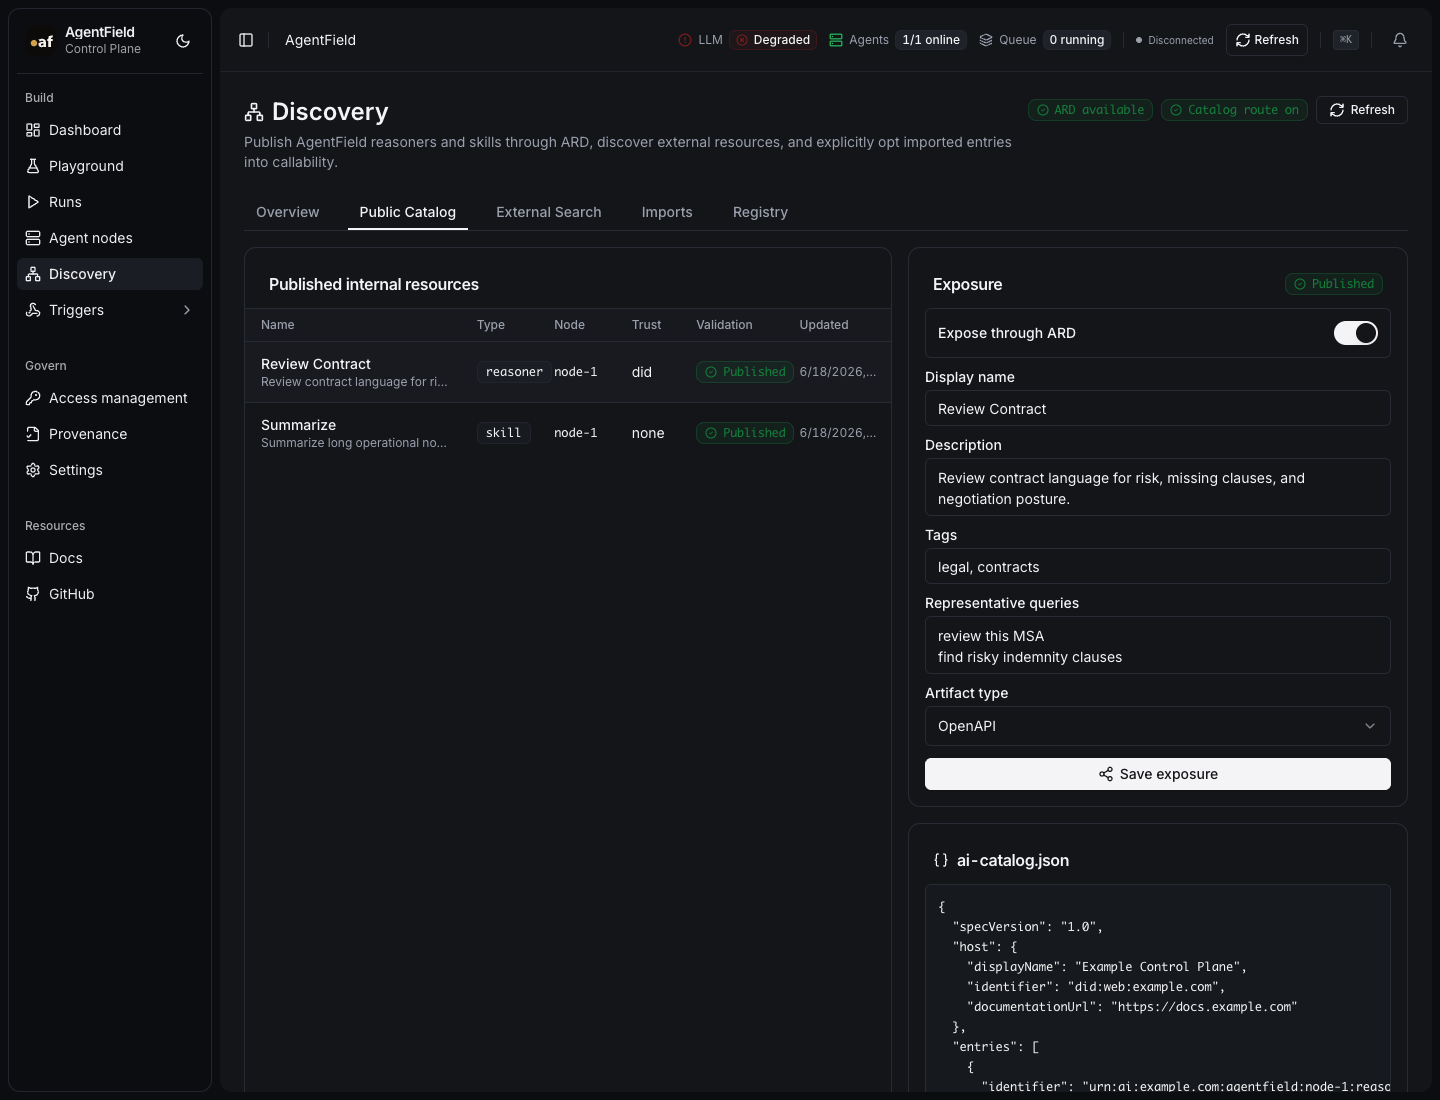Click the Display name input field
This screenshot has height=1100, width=1440.
[1158, 408]
